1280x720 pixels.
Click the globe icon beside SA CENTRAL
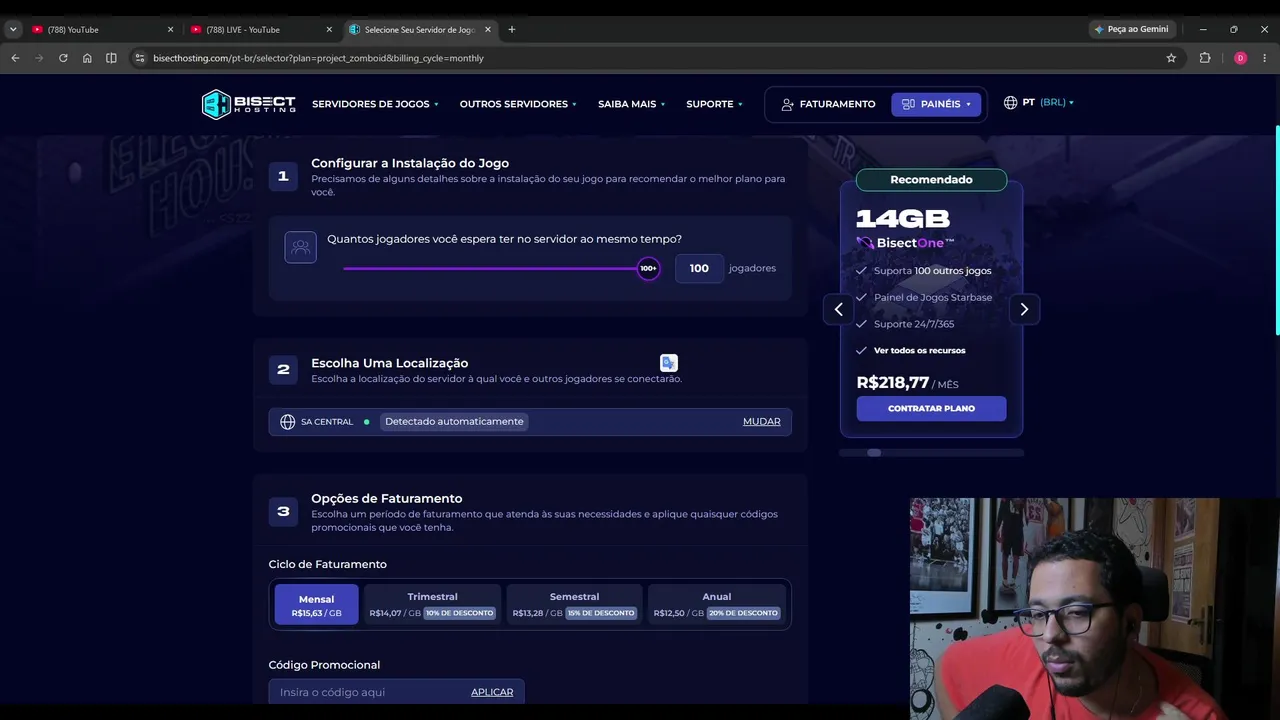[x=288, y=422]
